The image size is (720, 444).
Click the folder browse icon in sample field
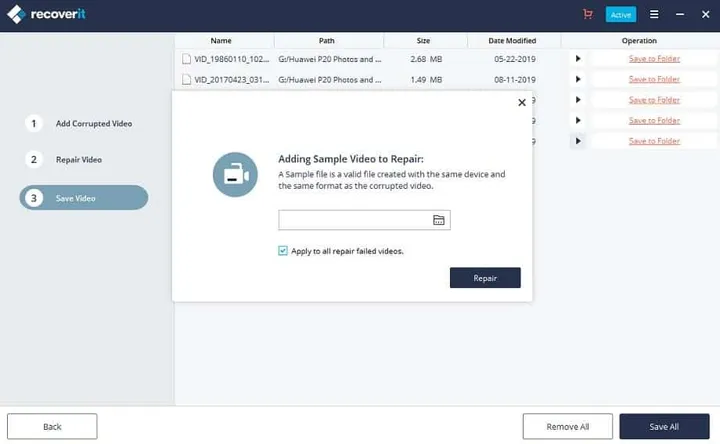click(x=438, y=220)
